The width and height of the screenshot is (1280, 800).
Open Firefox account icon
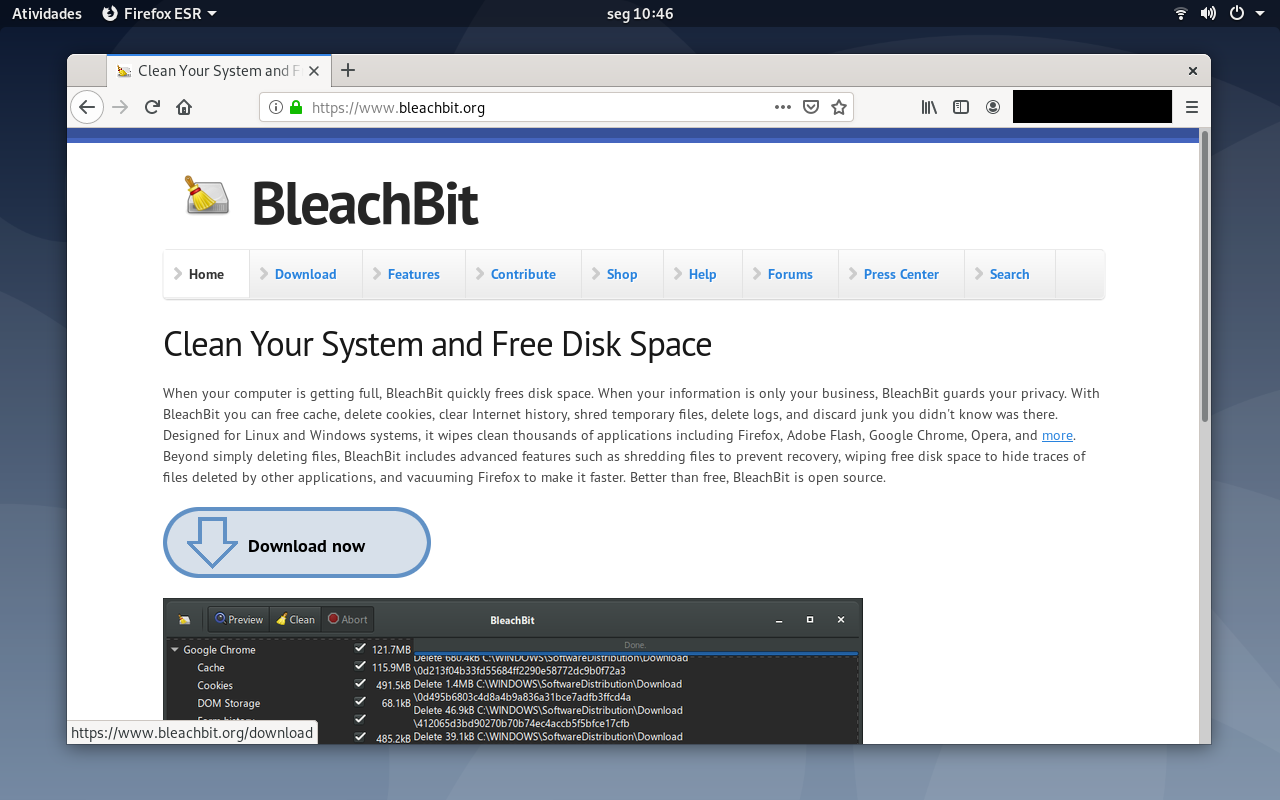click(993, 107)
